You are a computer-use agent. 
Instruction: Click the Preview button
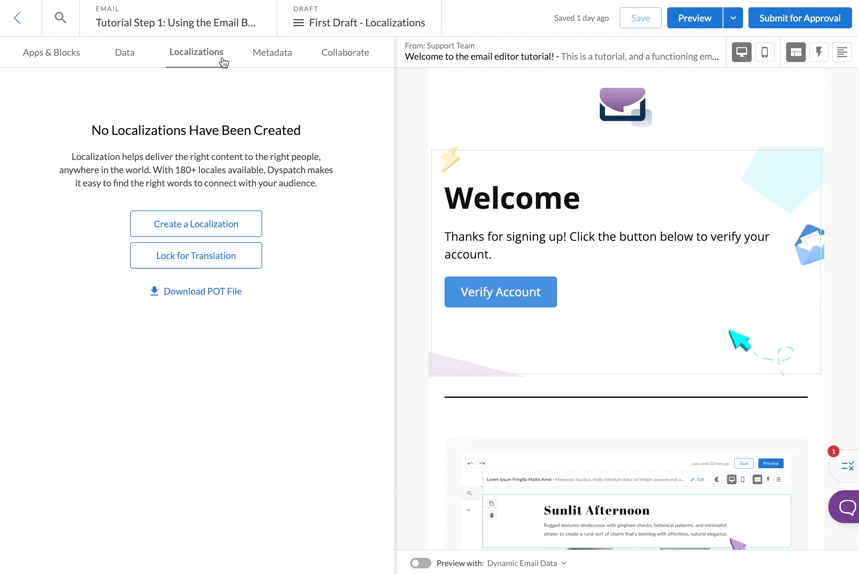[x=695, y=18]
